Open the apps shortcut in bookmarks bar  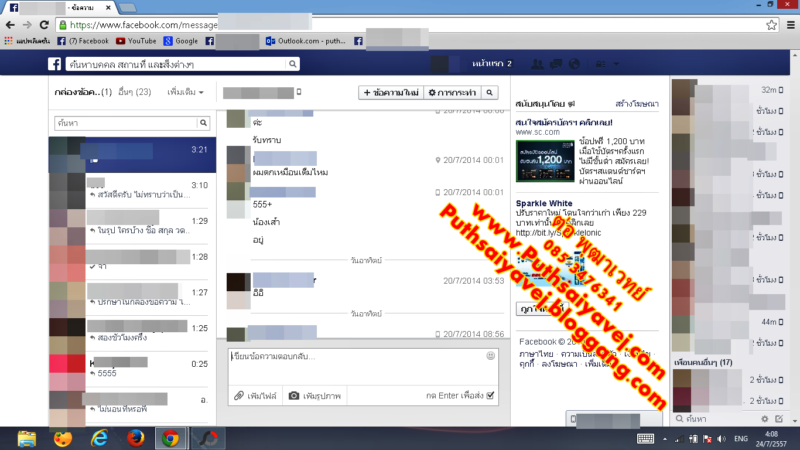27,41
